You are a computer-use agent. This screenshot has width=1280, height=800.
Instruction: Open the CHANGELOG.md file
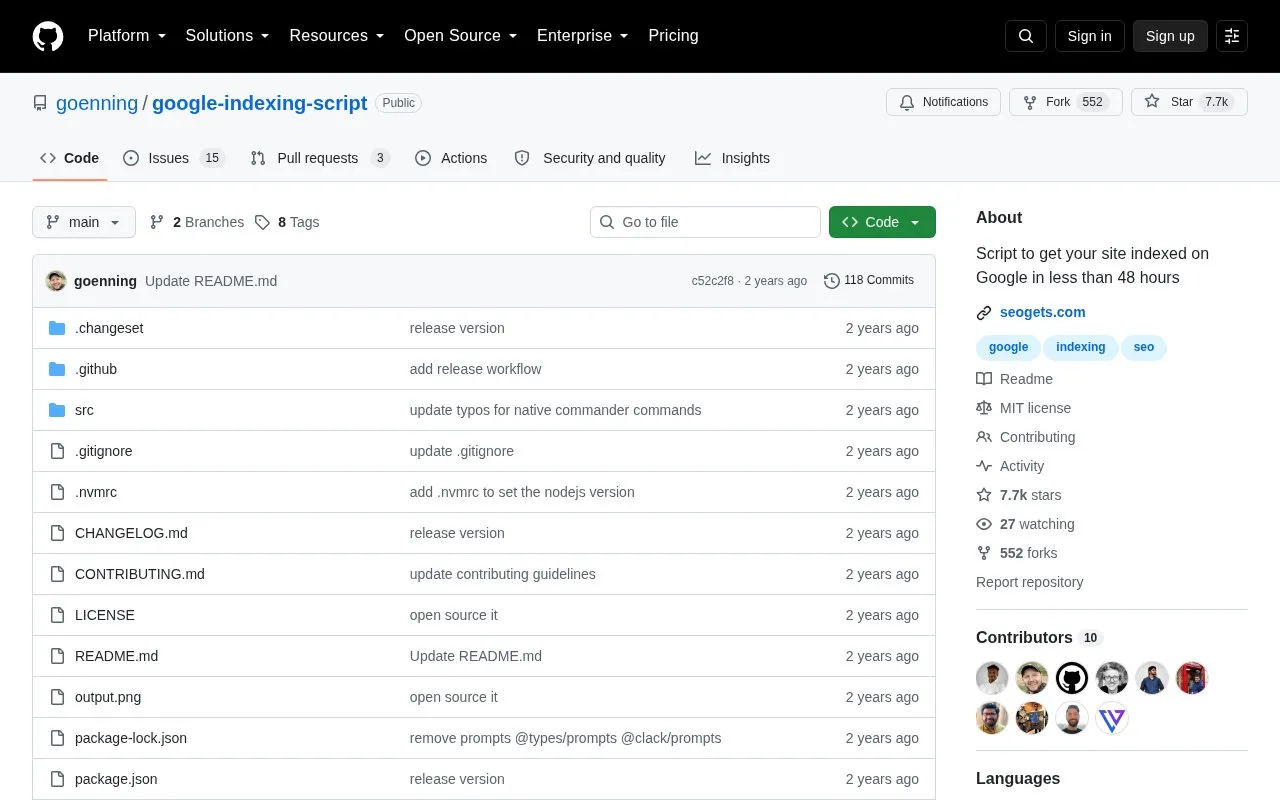131,533
